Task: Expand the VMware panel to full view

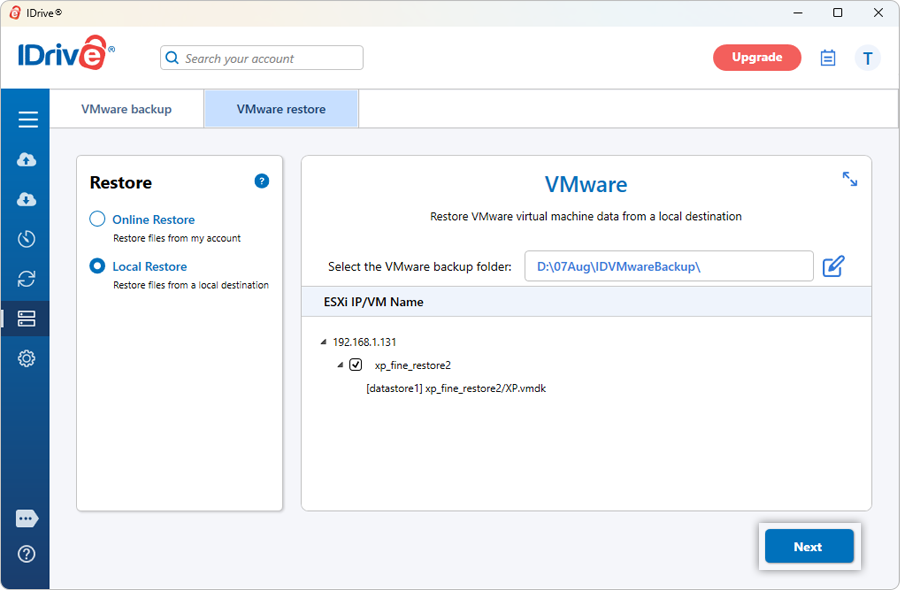Action: click(849, 179)
